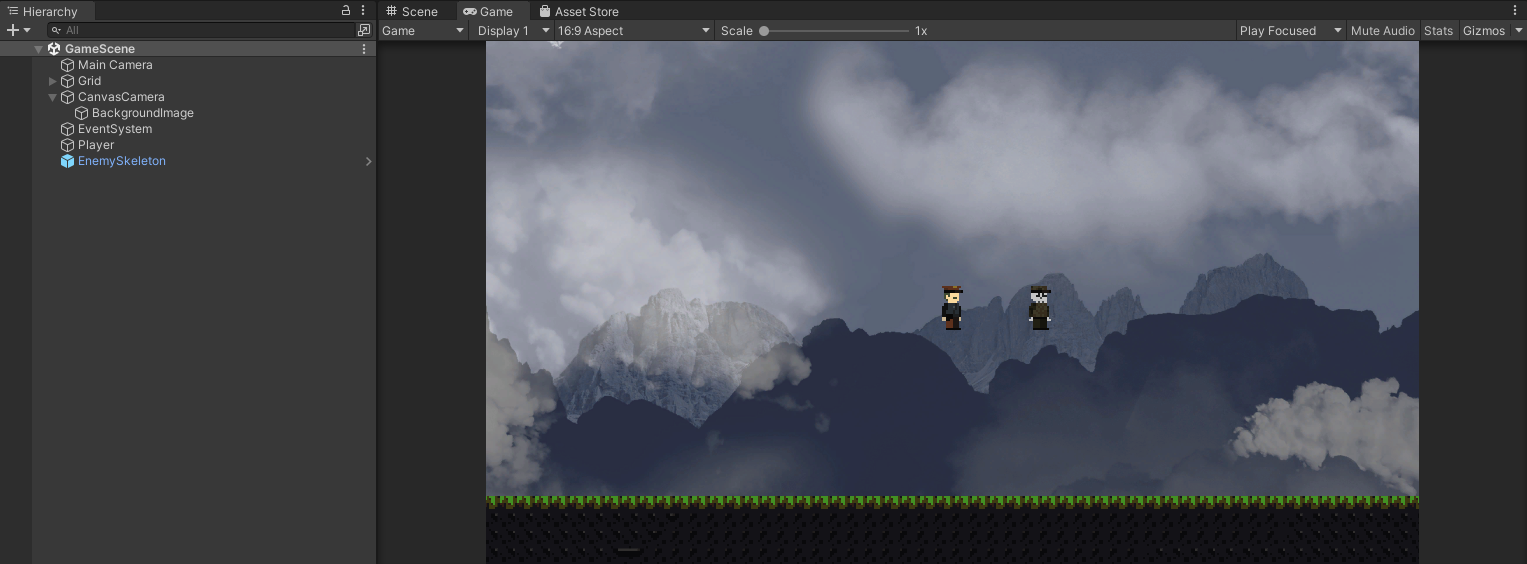Click the Hierarchy panel lock icon
1527x564 pixels.
(x=346, y=11)
